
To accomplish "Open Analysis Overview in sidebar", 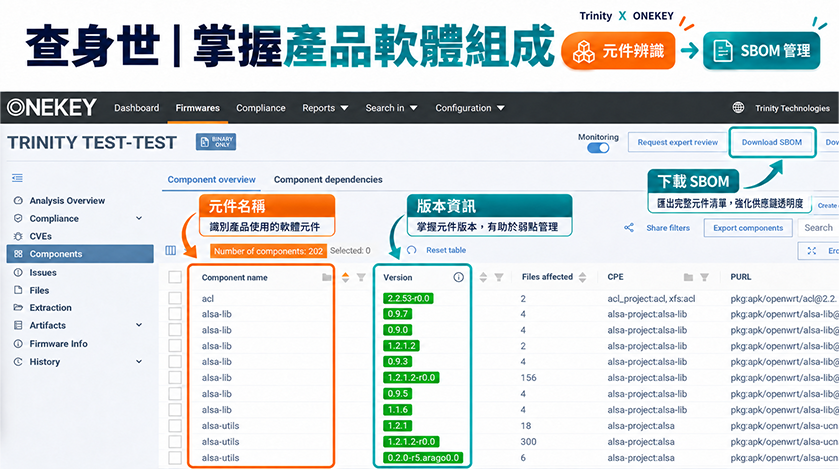I will [67, 201].
